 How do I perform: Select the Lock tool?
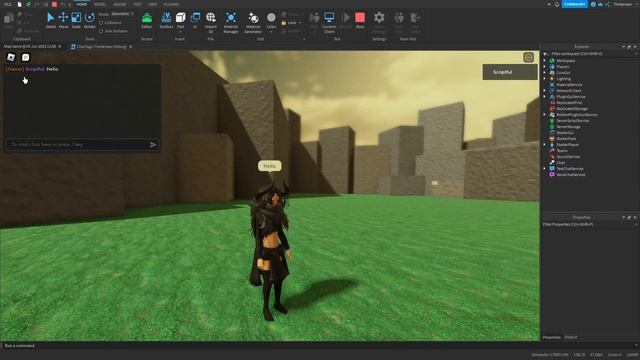(289, 23)
